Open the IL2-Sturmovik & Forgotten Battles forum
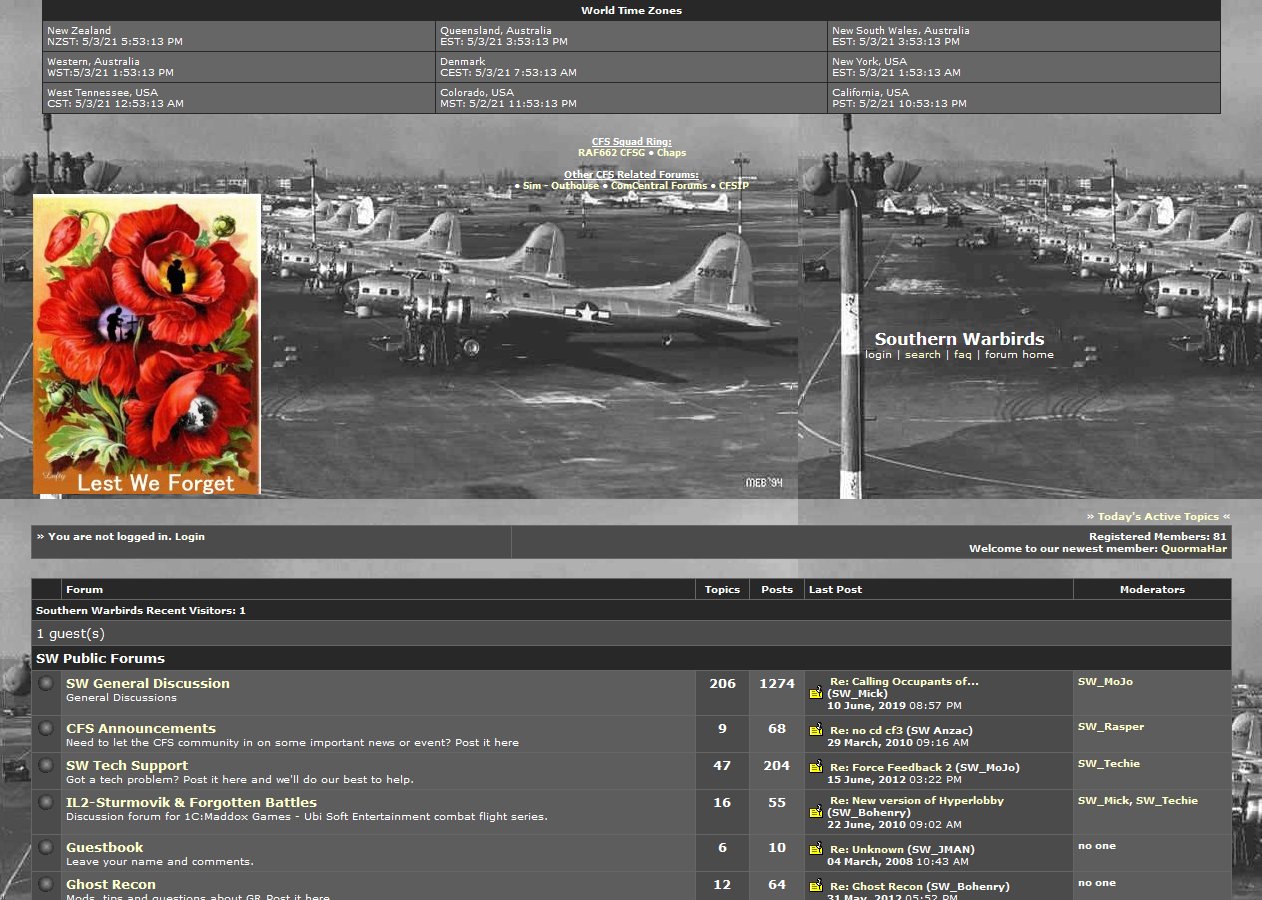This screenshot has height=900, width=1262. [x=191, y=803]
